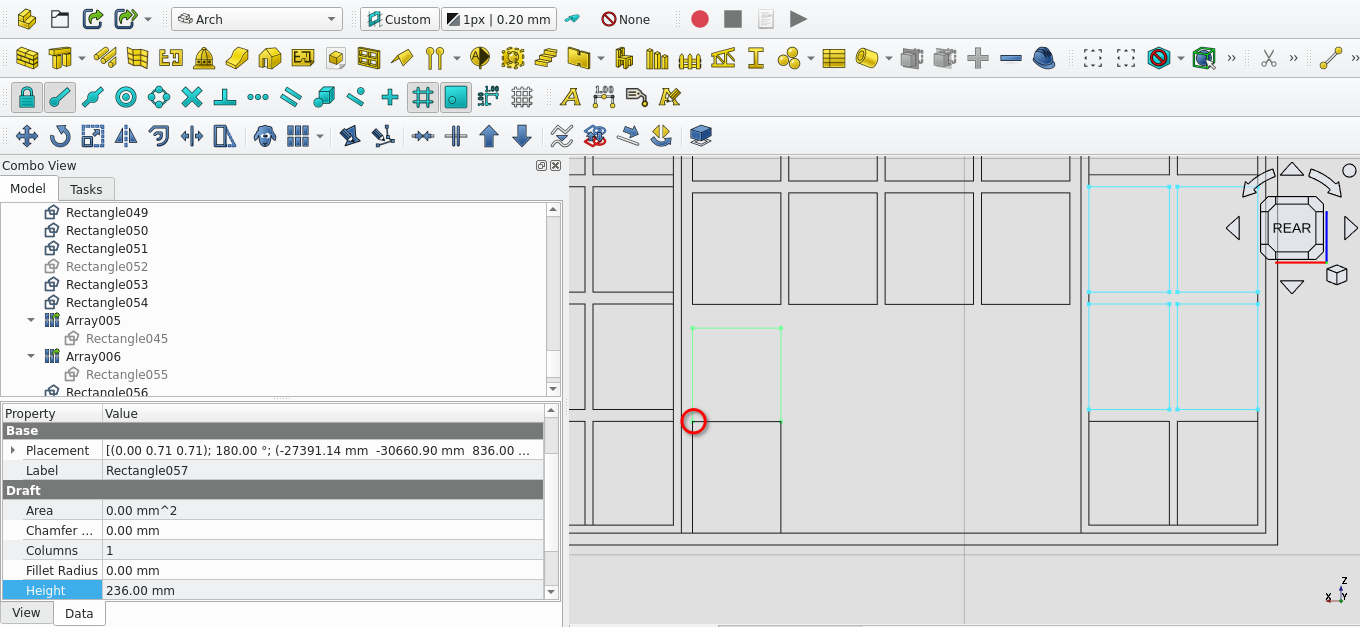Collapse the Array005 tree item

click(x=31, y=321)
